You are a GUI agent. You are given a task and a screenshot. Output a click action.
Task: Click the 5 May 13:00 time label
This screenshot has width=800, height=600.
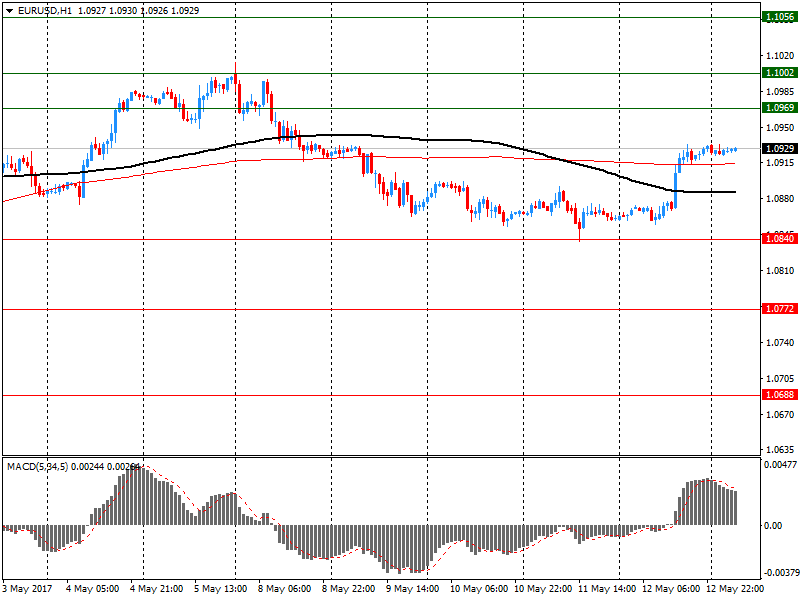[220, 589]
